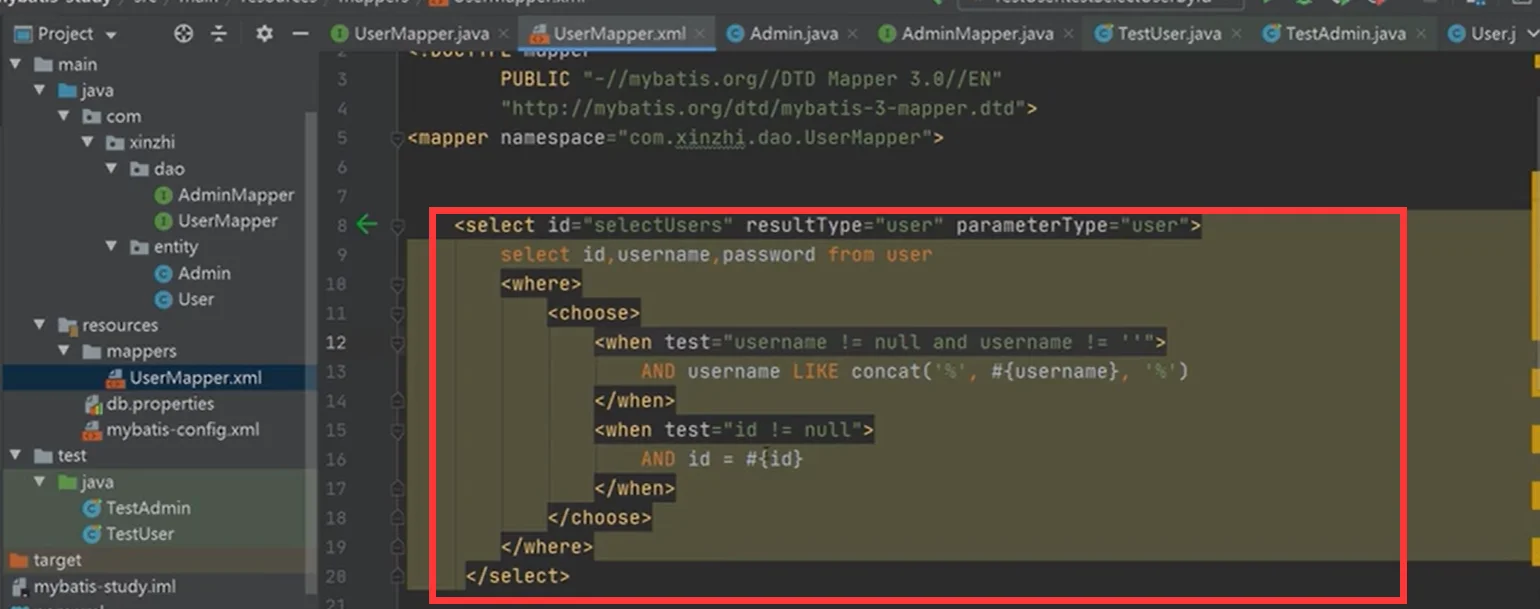Open the Project panel gear settings
The height and width of the screenshot is (609, 1540).
264,34
